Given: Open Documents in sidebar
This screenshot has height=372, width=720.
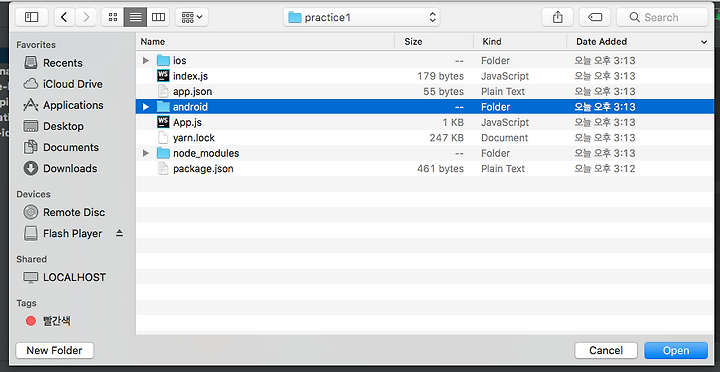Looking at the screenshot, I should [71, 147].
